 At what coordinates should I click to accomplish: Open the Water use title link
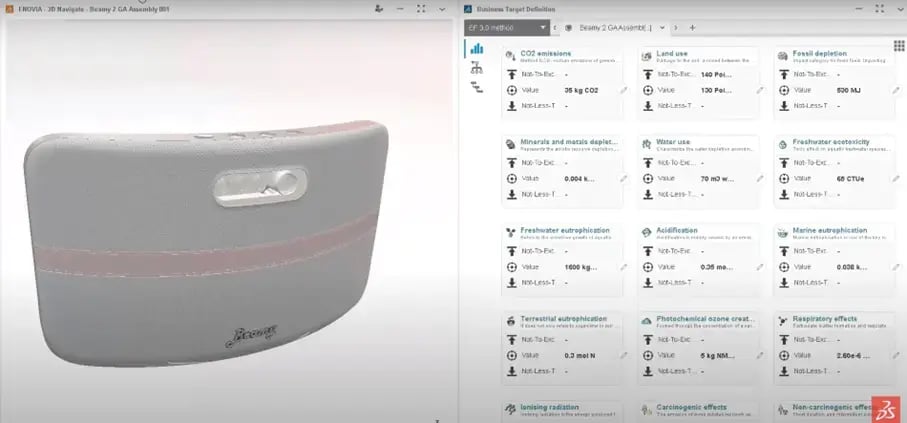673,142
